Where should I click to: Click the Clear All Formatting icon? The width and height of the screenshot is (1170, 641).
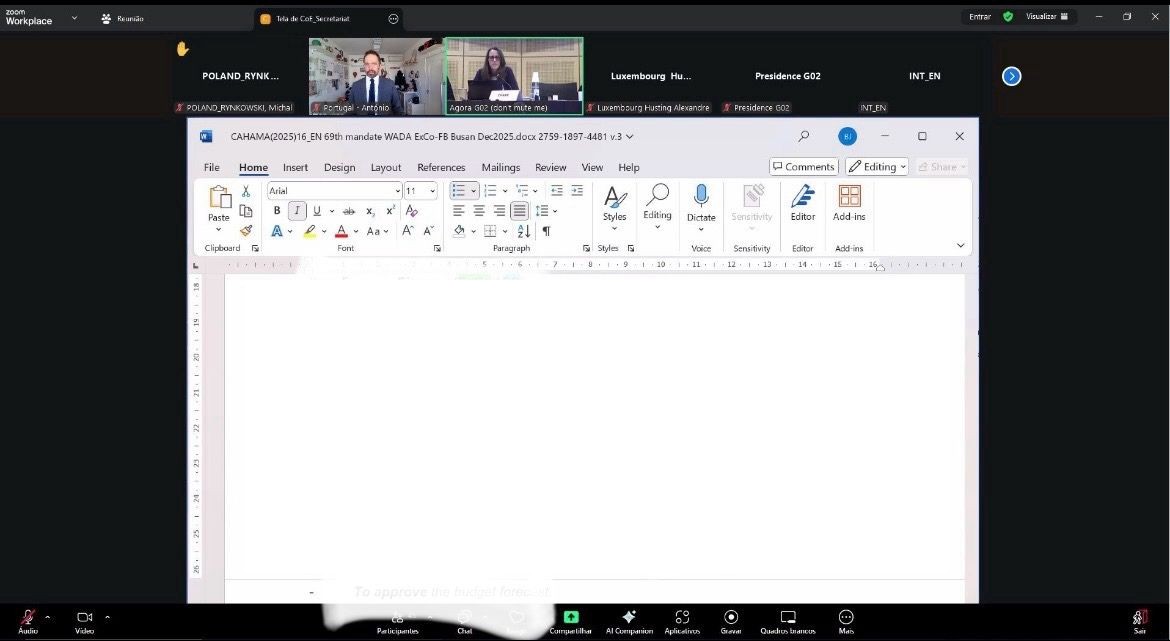tap(411, 211)
